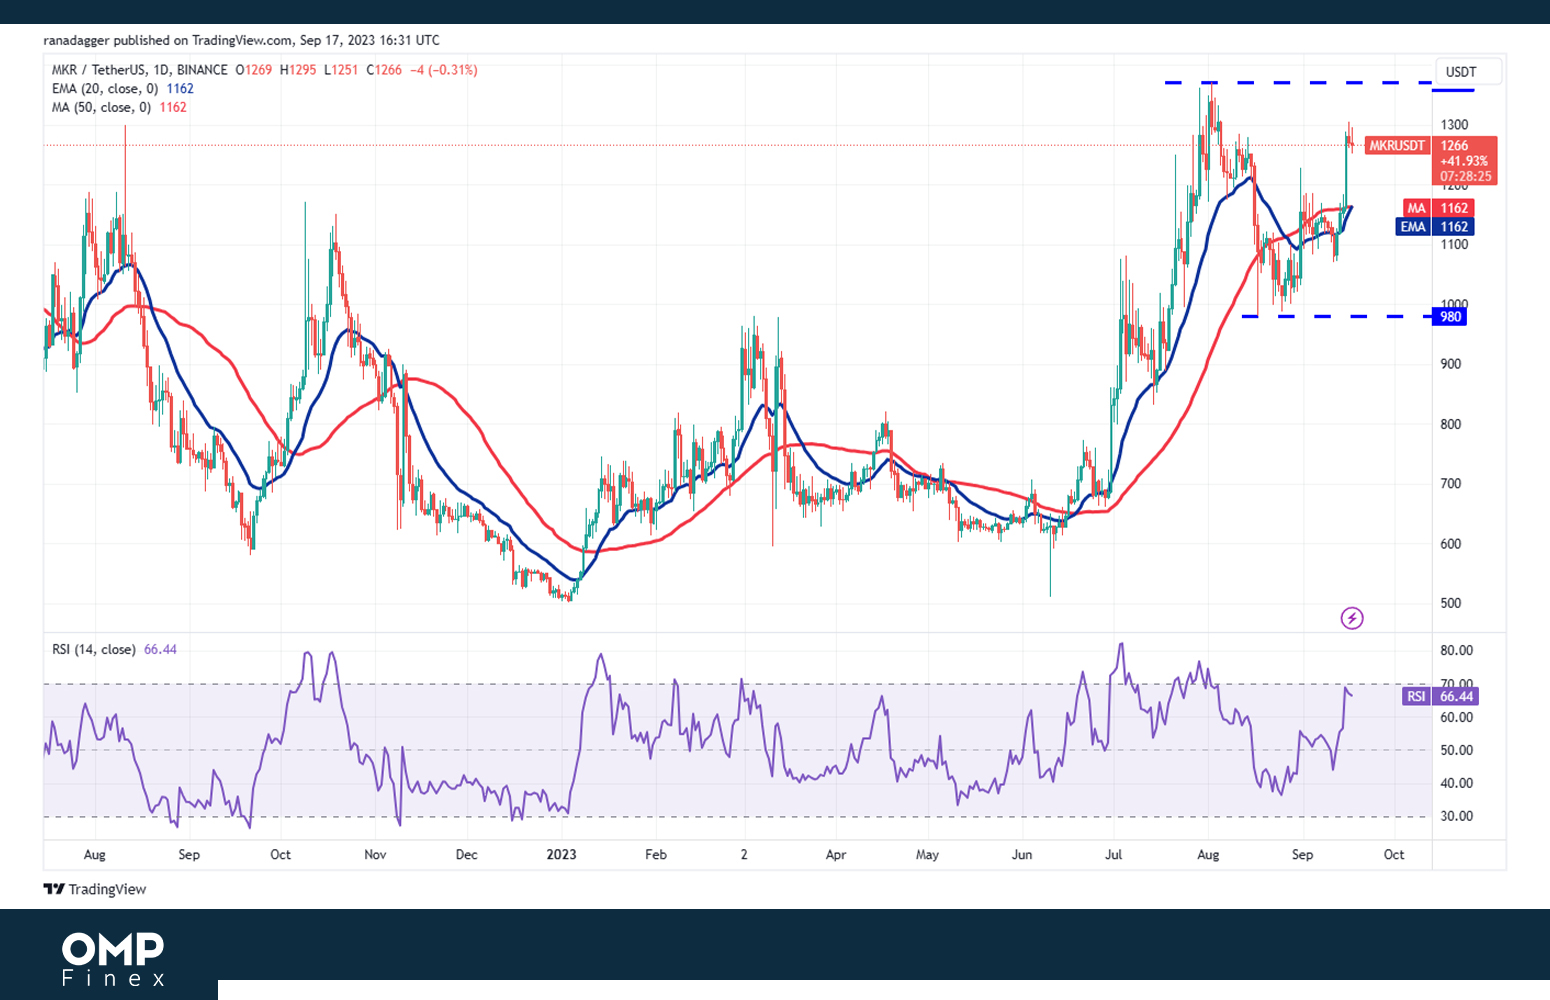Viewport: 1550px width, 1000px height.
Task: Click the +41.93% change value
Action: tap(1463, 161)
